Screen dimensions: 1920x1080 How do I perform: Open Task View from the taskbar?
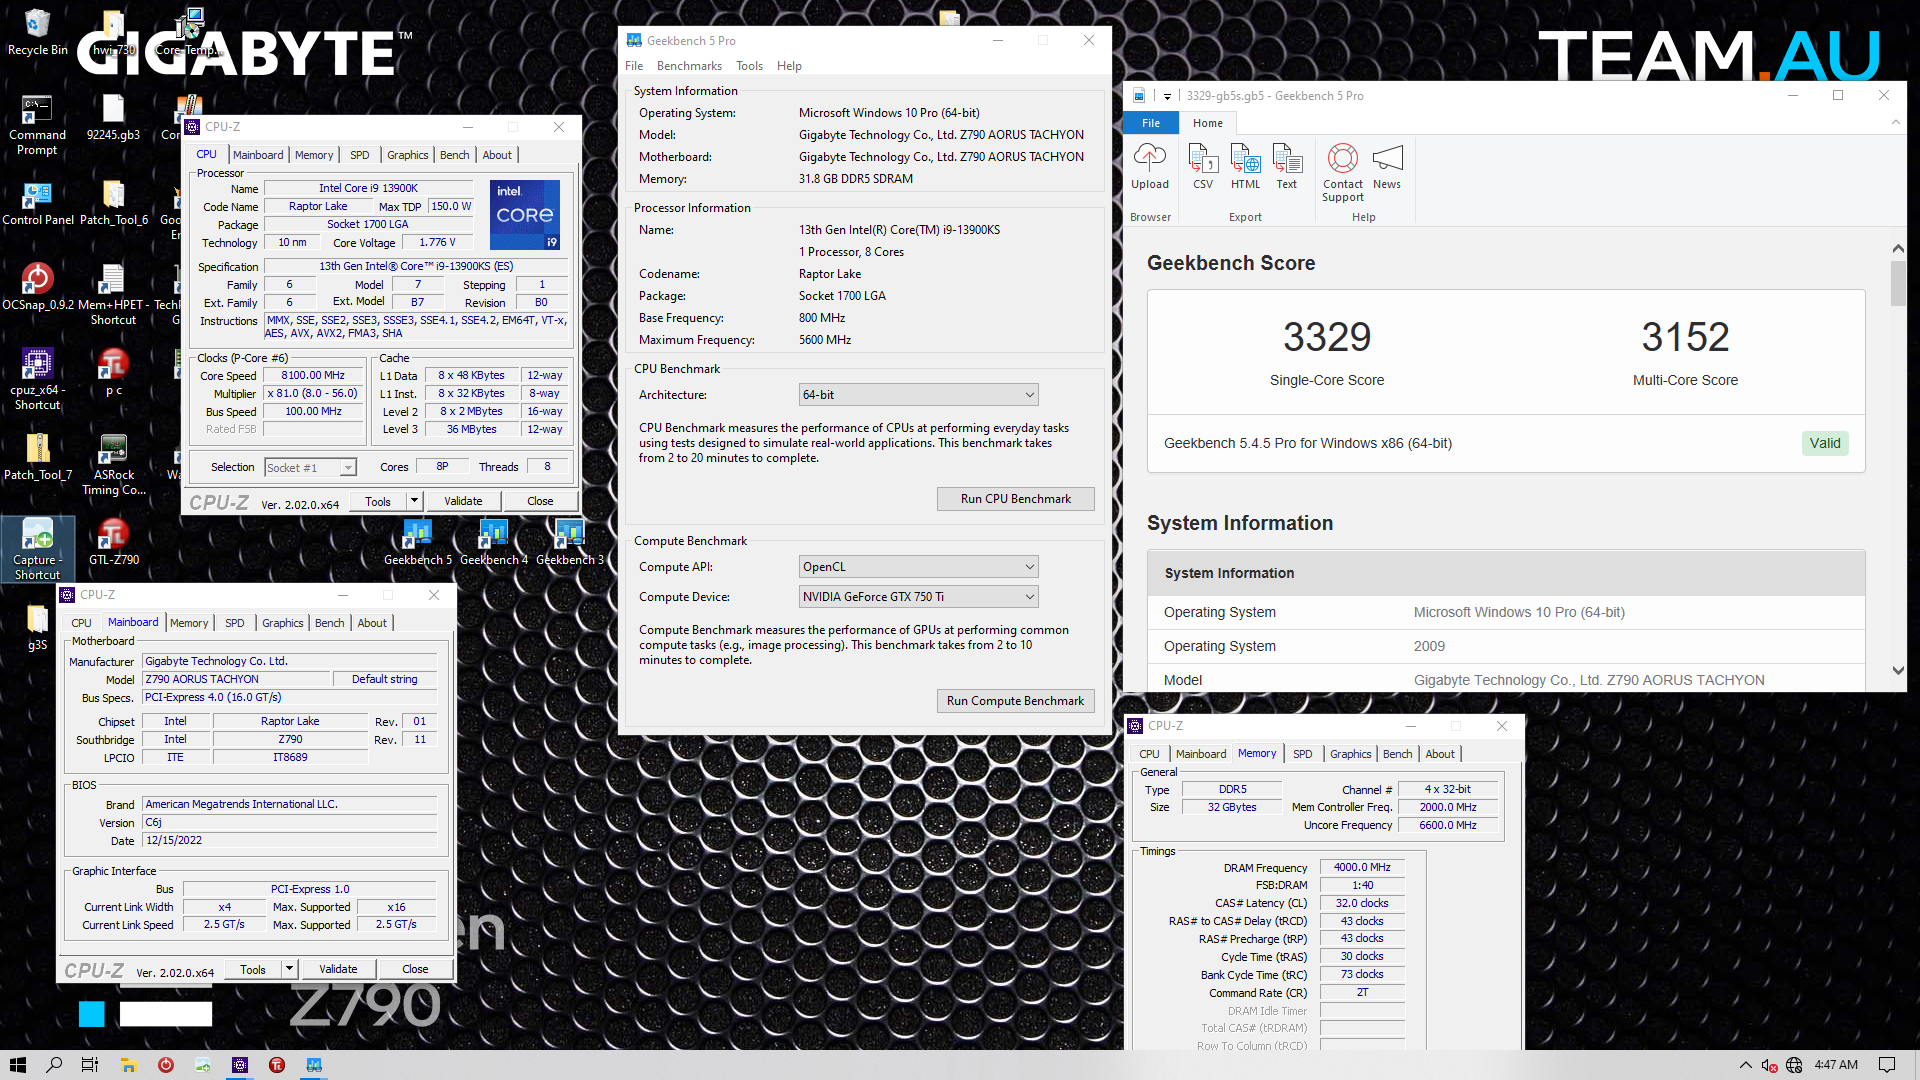click(x=90, y=1065)
